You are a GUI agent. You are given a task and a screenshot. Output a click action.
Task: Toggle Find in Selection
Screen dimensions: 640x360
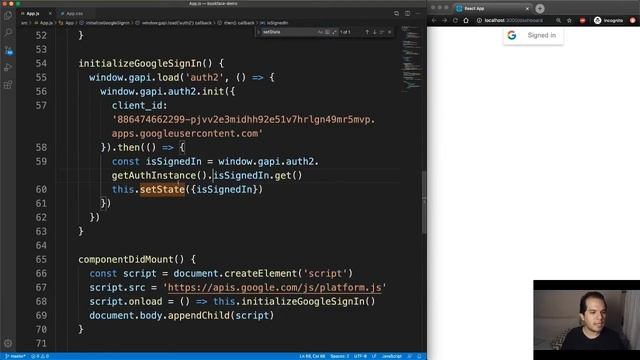(x=382, y=32)
